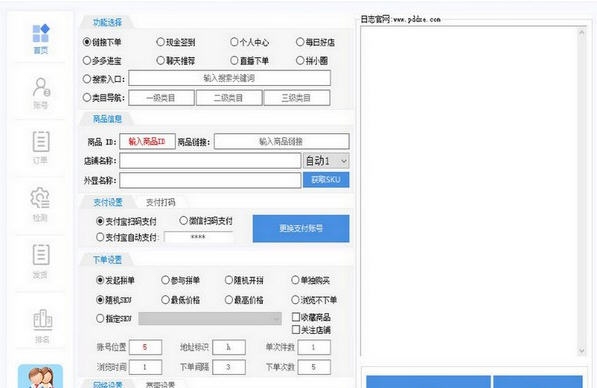Select the 聊天推荐 radio option
Image resolution: width=597 pixels, height=388 pixels.
pos(176,61)
